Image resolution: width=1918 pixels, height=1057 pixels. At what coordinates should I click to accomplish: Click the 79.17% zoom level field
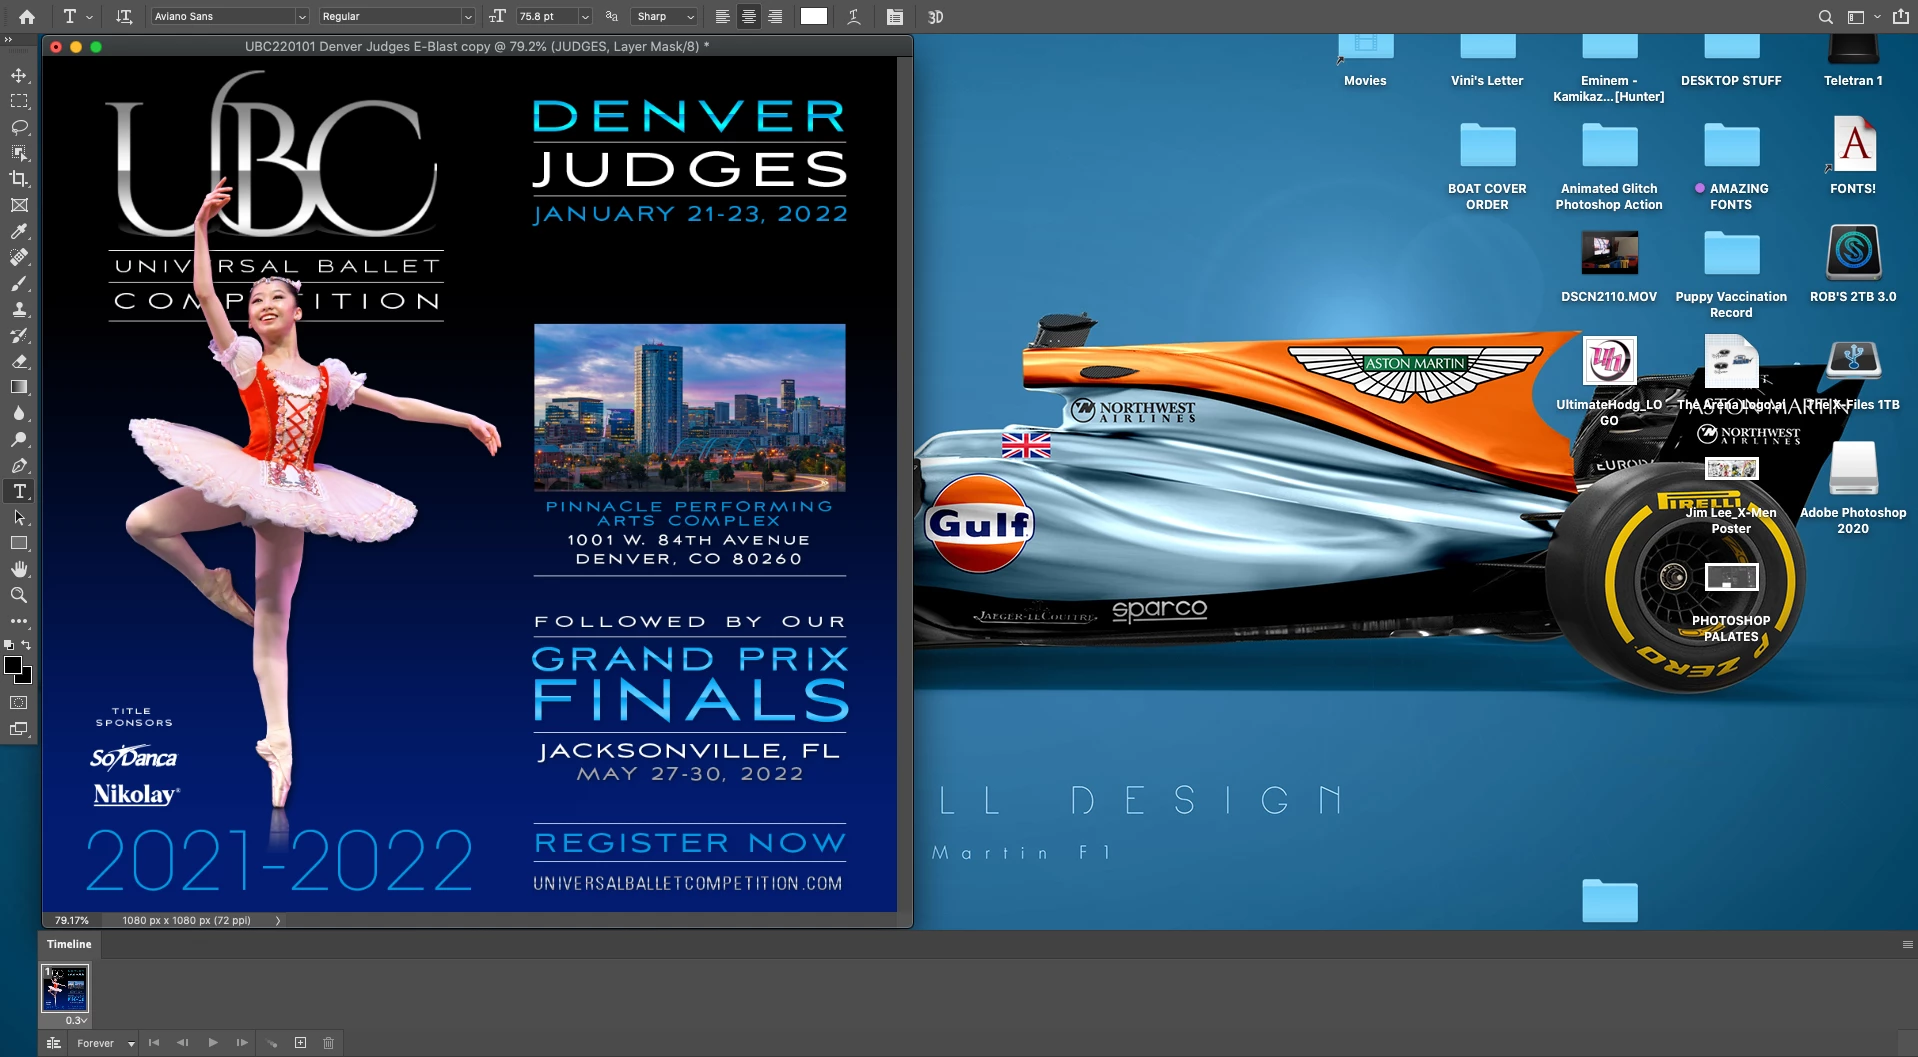pyautogui.click(x=72, y=920)
